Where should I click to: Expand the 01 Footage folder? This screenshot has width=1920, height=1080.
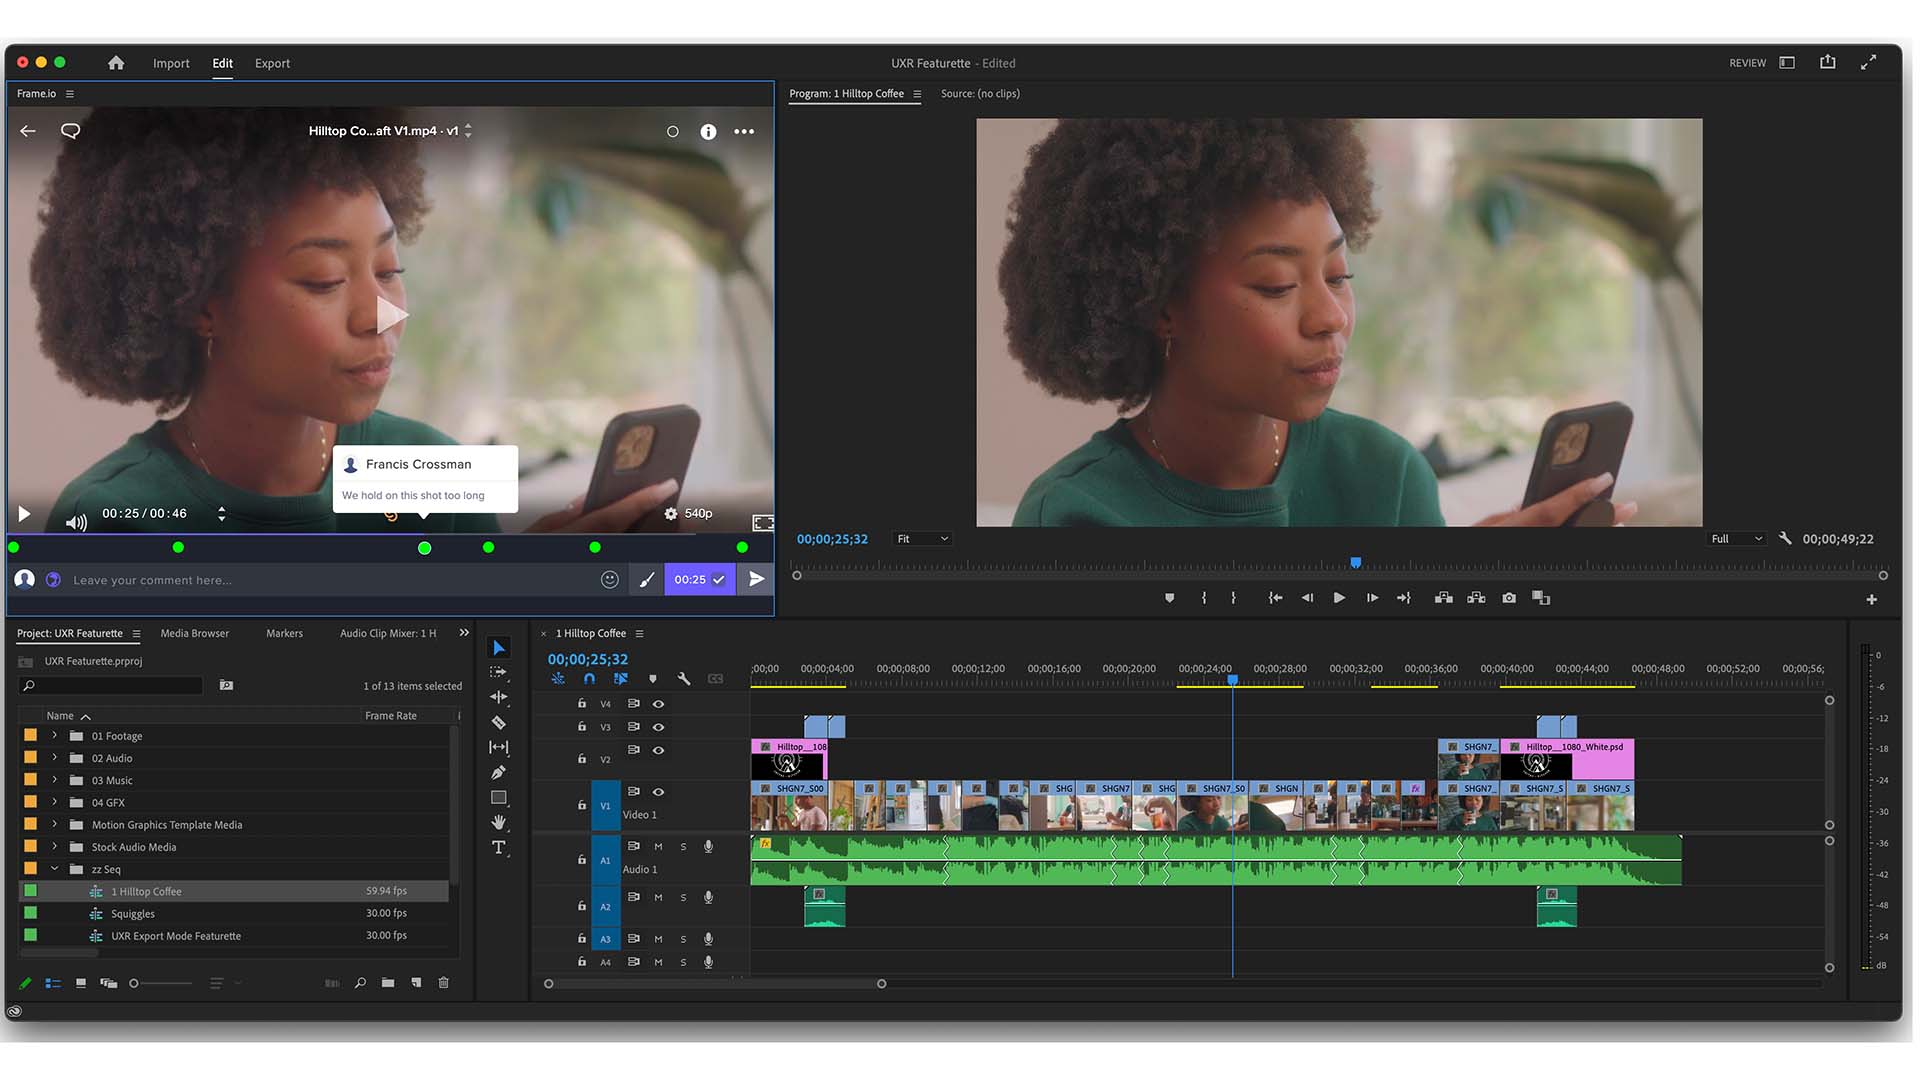click(55, 736)
